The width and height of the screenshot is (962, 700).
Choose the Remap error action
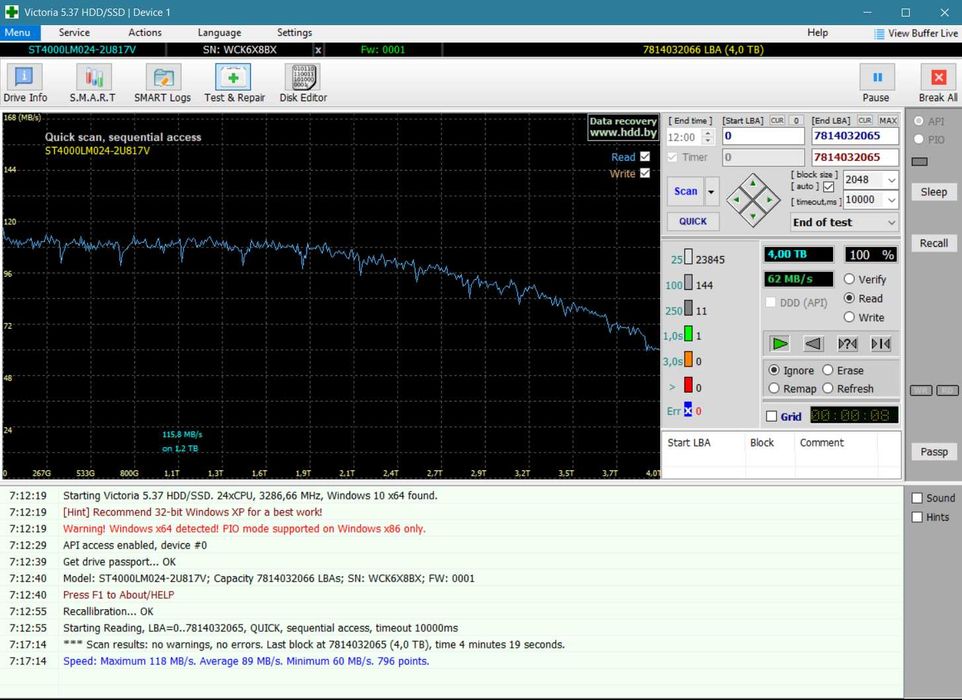pyautogui.click(x=774, y=389)
